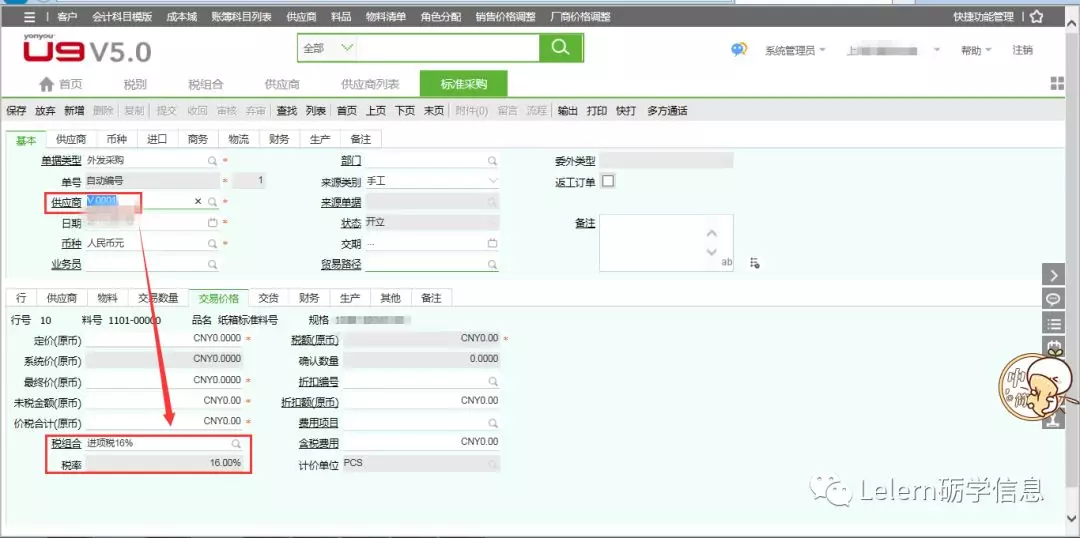This screenshot has width=1080, height=538.
Task: Go to 下页 in the toolbar
Action: click(405, 111)
